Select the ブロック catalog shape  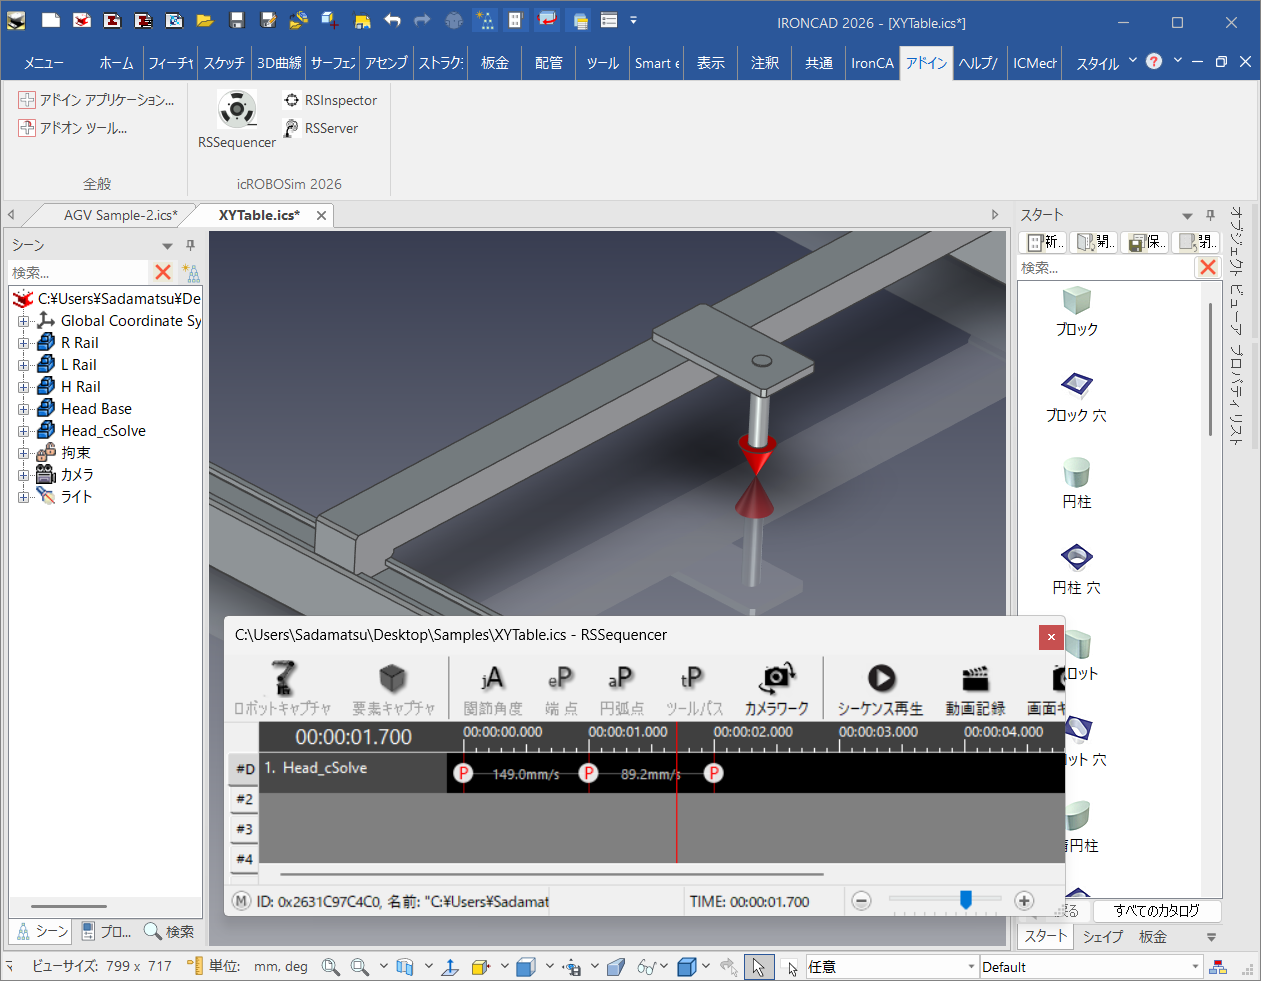[1077, 312]
